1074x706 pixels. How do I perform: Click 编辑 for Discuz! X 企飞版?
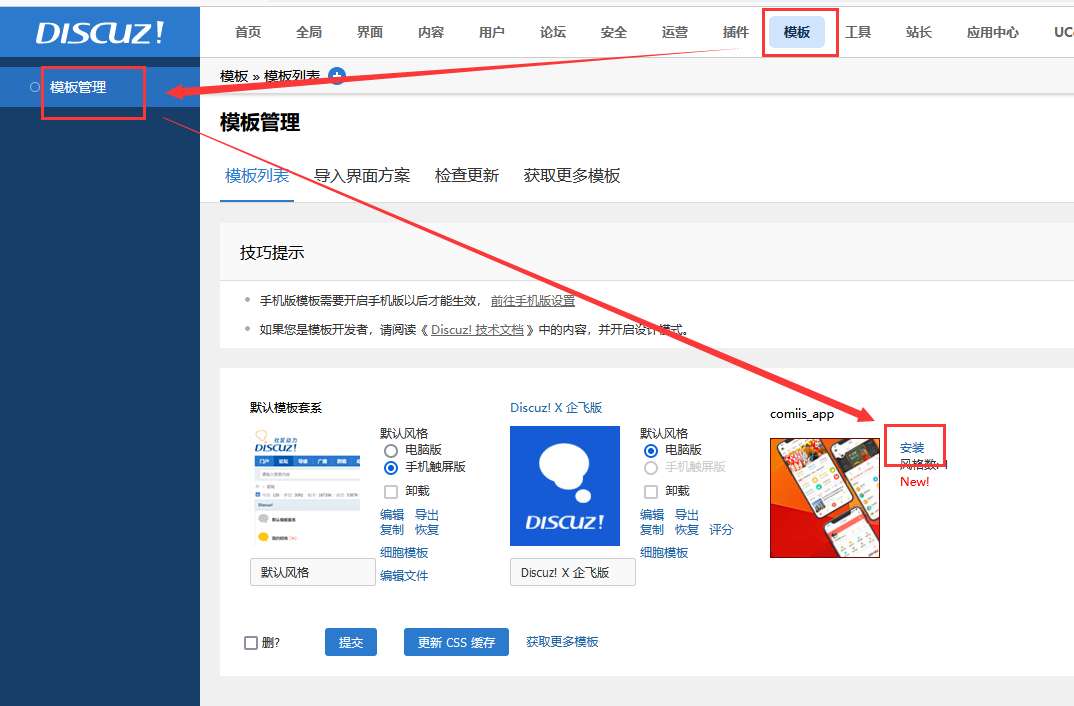pos(652,514)
